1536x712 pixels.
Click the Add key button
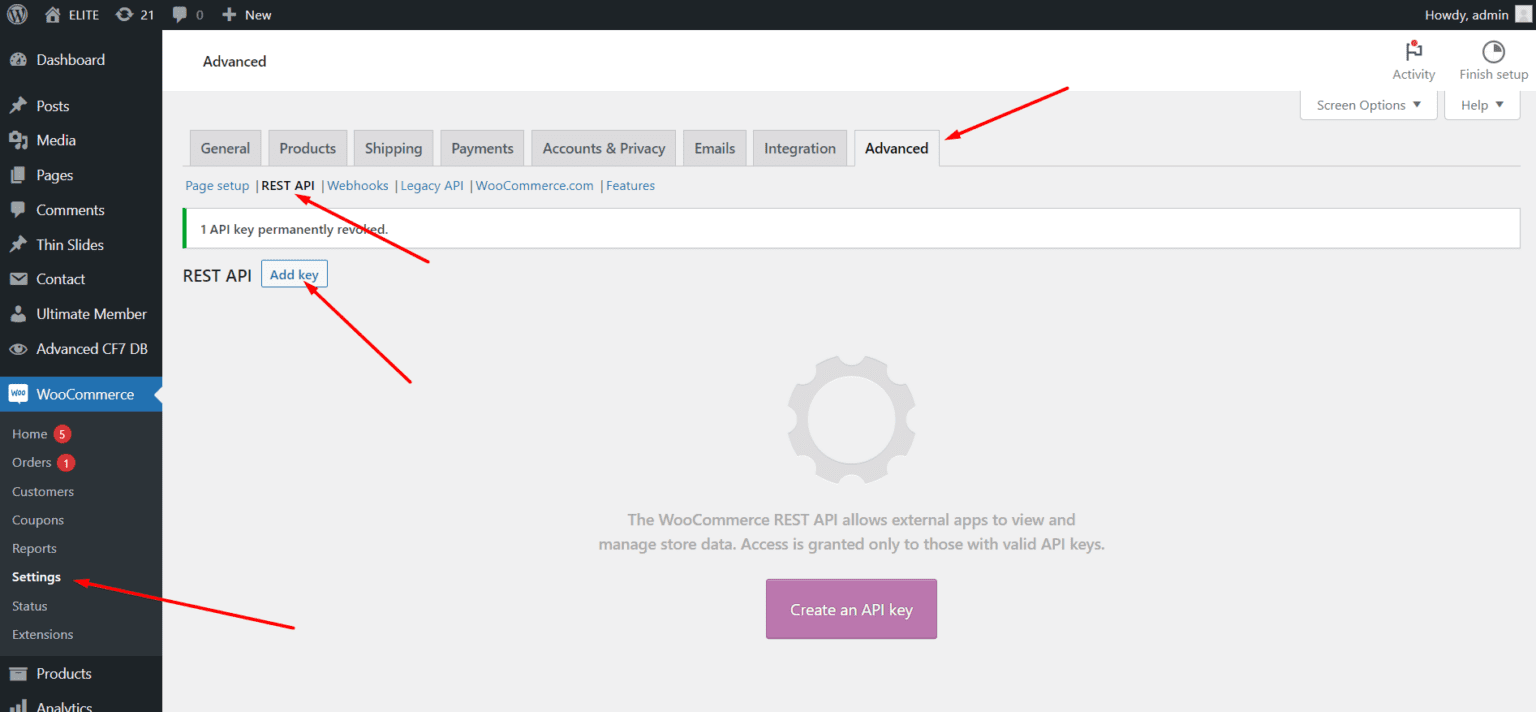(294, 274)
